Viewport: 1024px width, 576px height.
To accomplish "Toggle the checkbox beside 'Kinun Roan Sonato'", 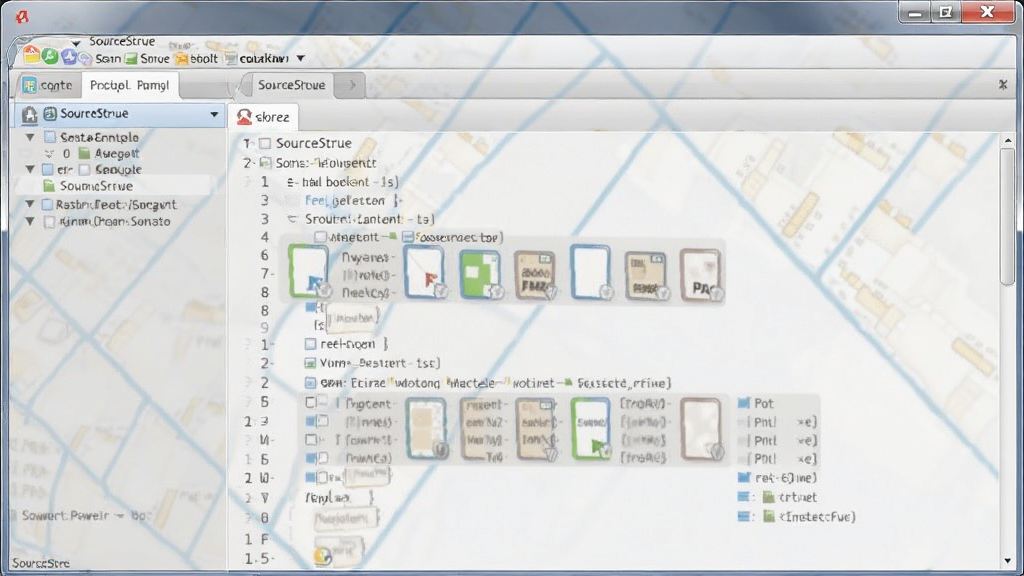I will tap(49, 222).
